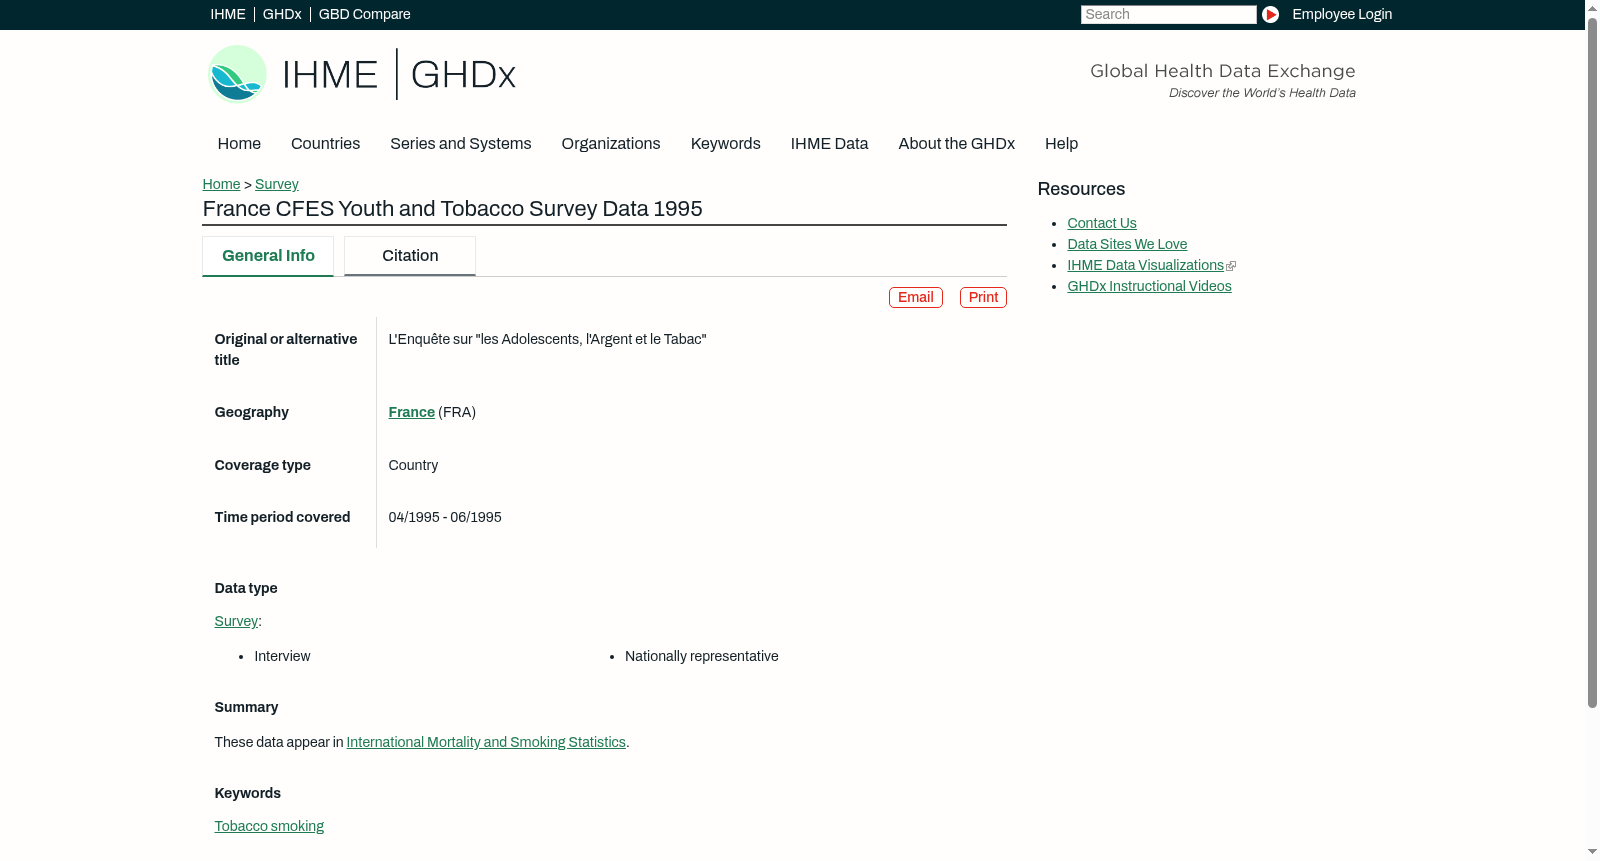The height and width of the screenshot is (861, 1600).
Task: Open the Organizations menu
Action: [x=611, y=144]
